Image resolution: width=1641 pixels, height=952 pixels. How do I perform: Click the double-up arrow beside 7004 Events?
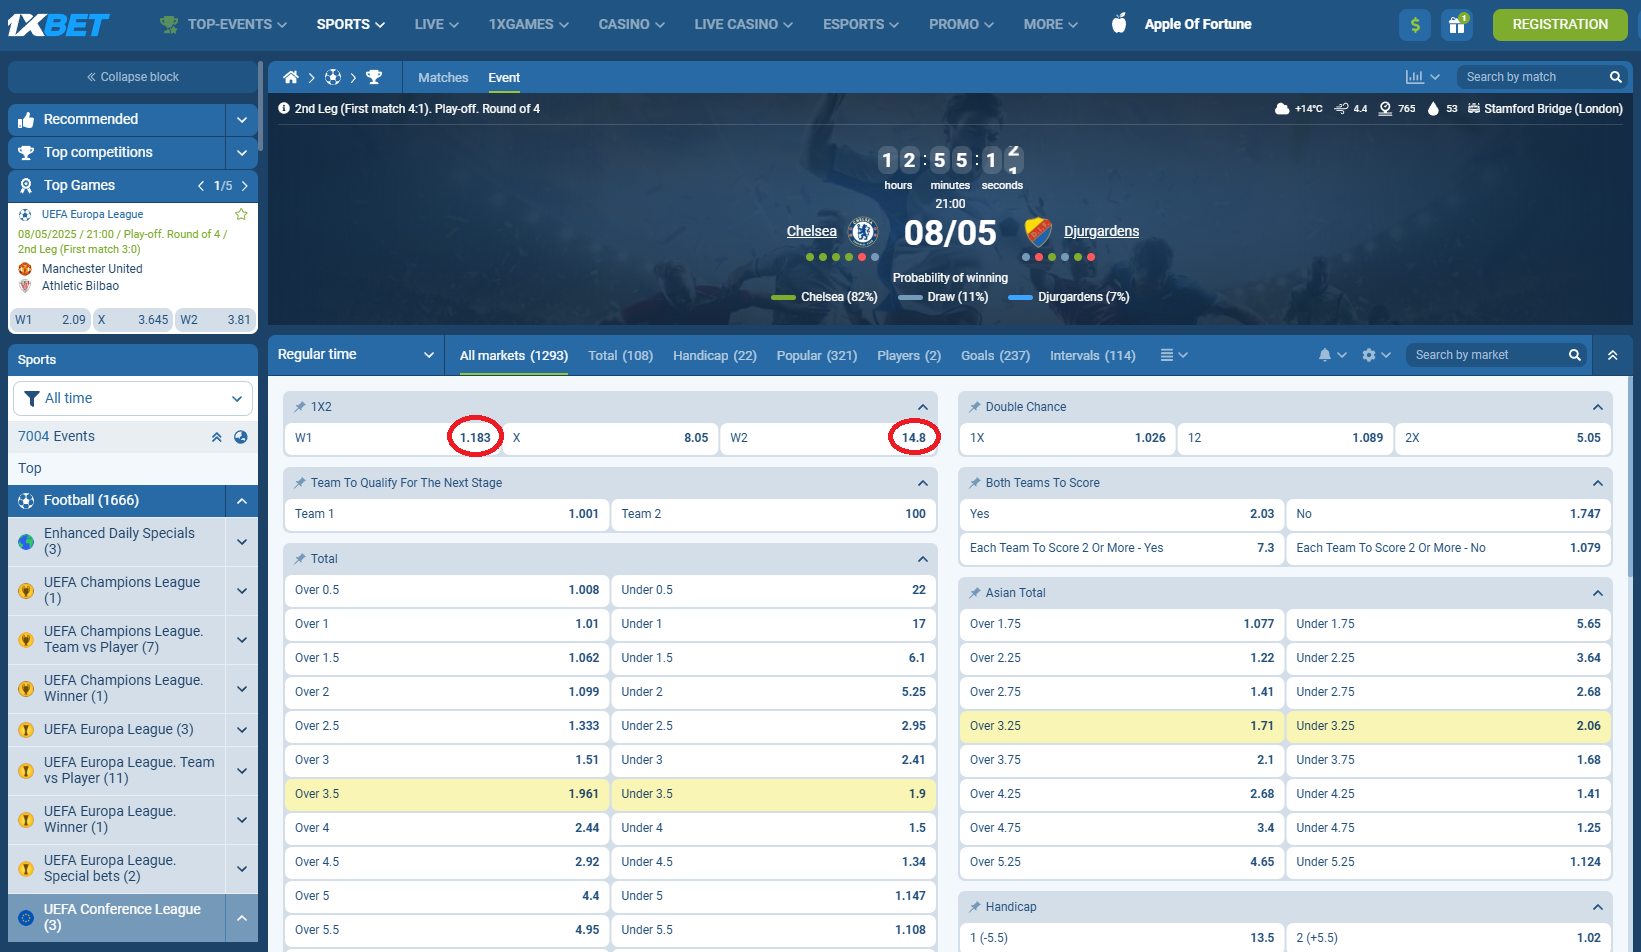point(216,437)
